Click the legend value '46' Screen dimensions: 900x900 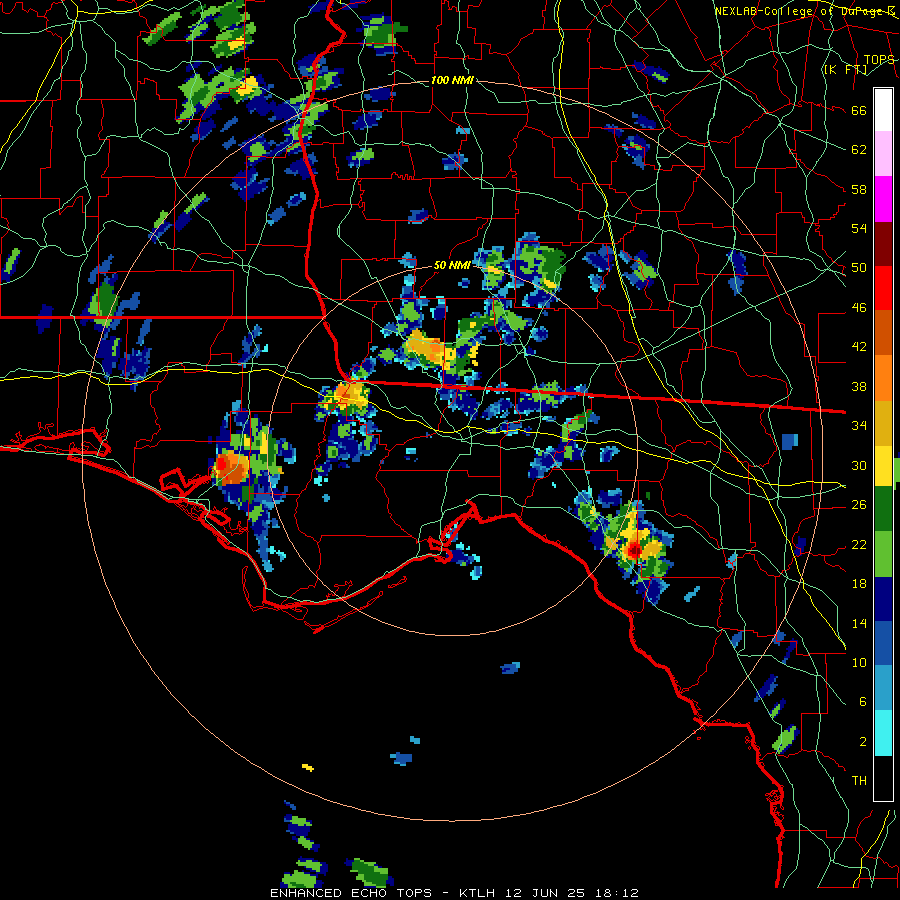pyautogui.click(x=859, y=308)
